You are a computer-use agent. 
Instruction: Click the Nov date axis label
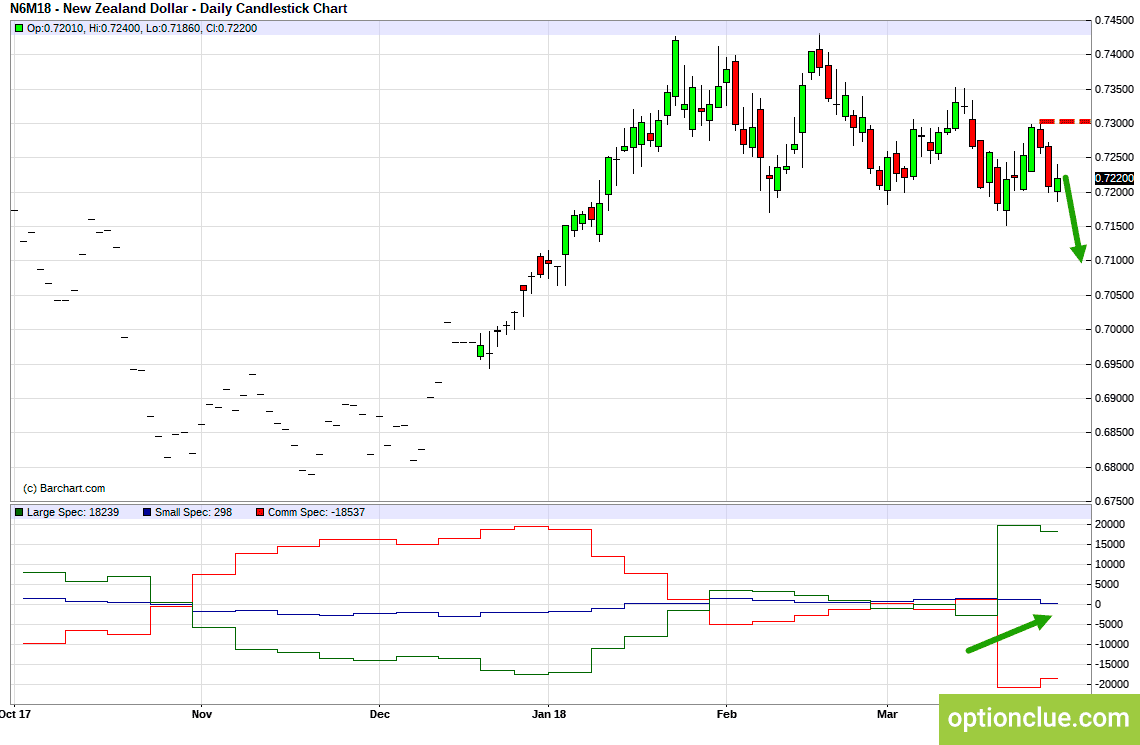pyautogui.click(x=201, y=714)
